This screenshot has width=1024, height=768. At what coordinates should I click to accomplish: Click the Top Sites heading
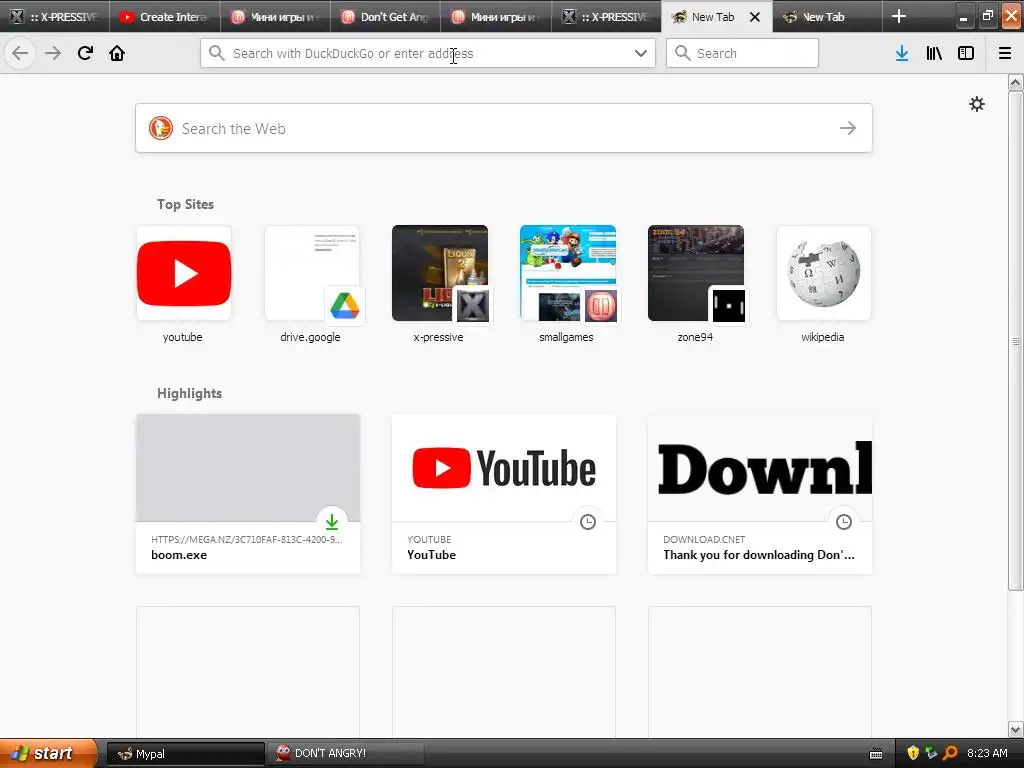point(185,204)
